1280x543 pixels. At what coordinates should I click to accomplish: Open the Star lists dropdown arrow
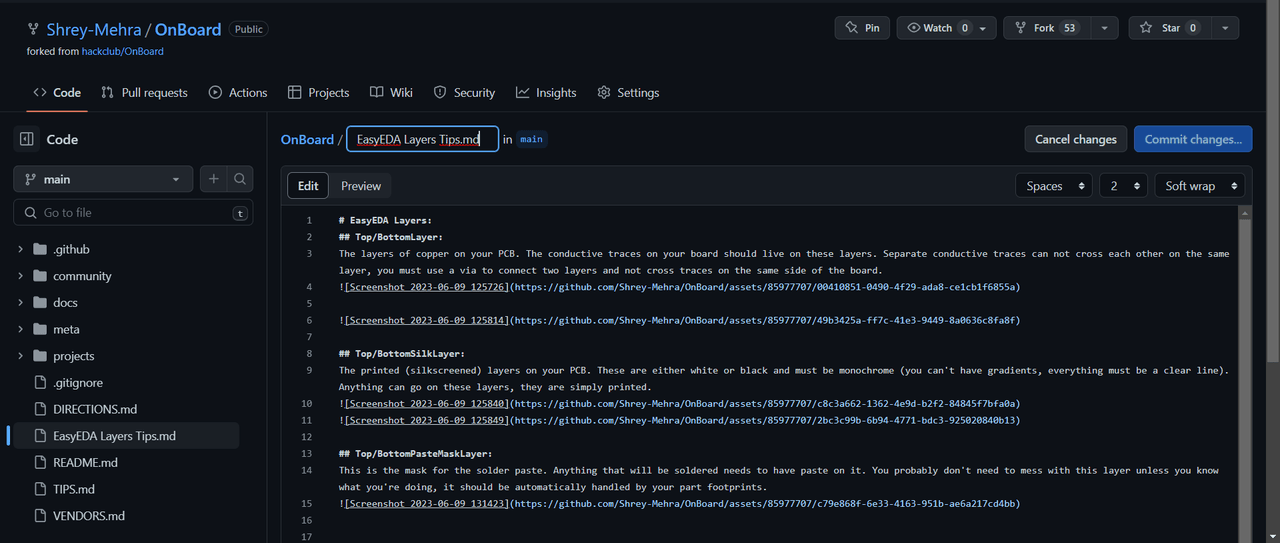[x=1224, y=28]
